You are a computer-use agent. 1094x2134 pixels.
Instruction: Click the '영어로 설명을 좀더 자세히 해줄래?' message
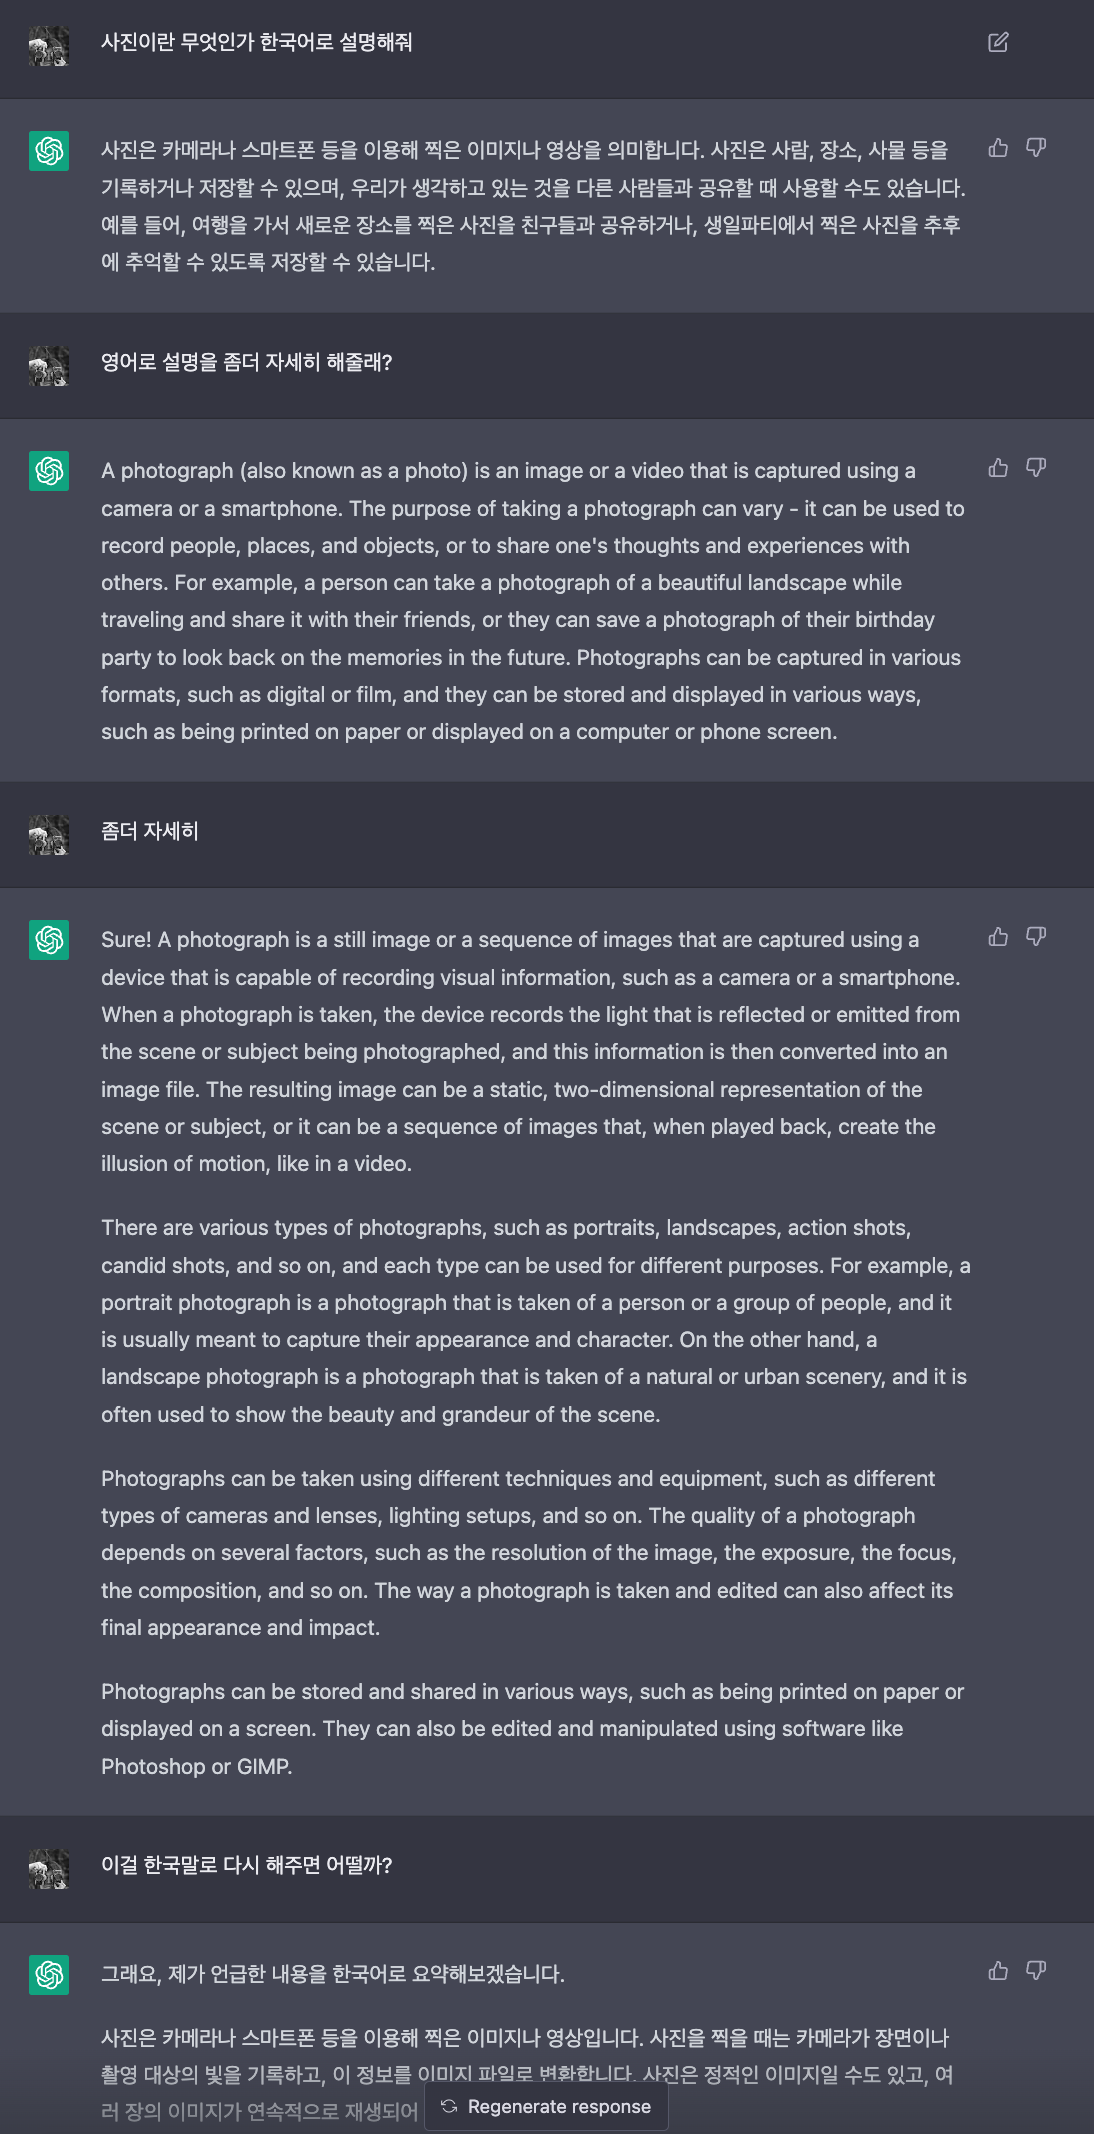tap(246, 362)
